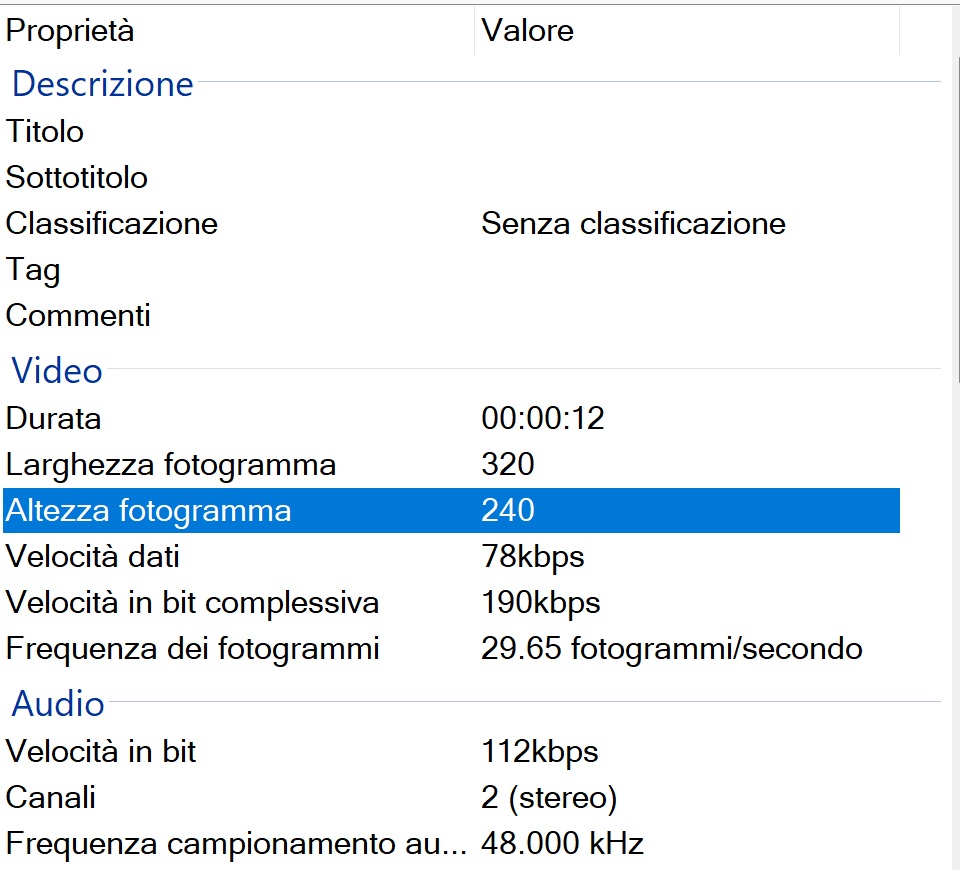960x870 pixels.
Task: Select the Tag property row
Action: click(x=33, y=269)
